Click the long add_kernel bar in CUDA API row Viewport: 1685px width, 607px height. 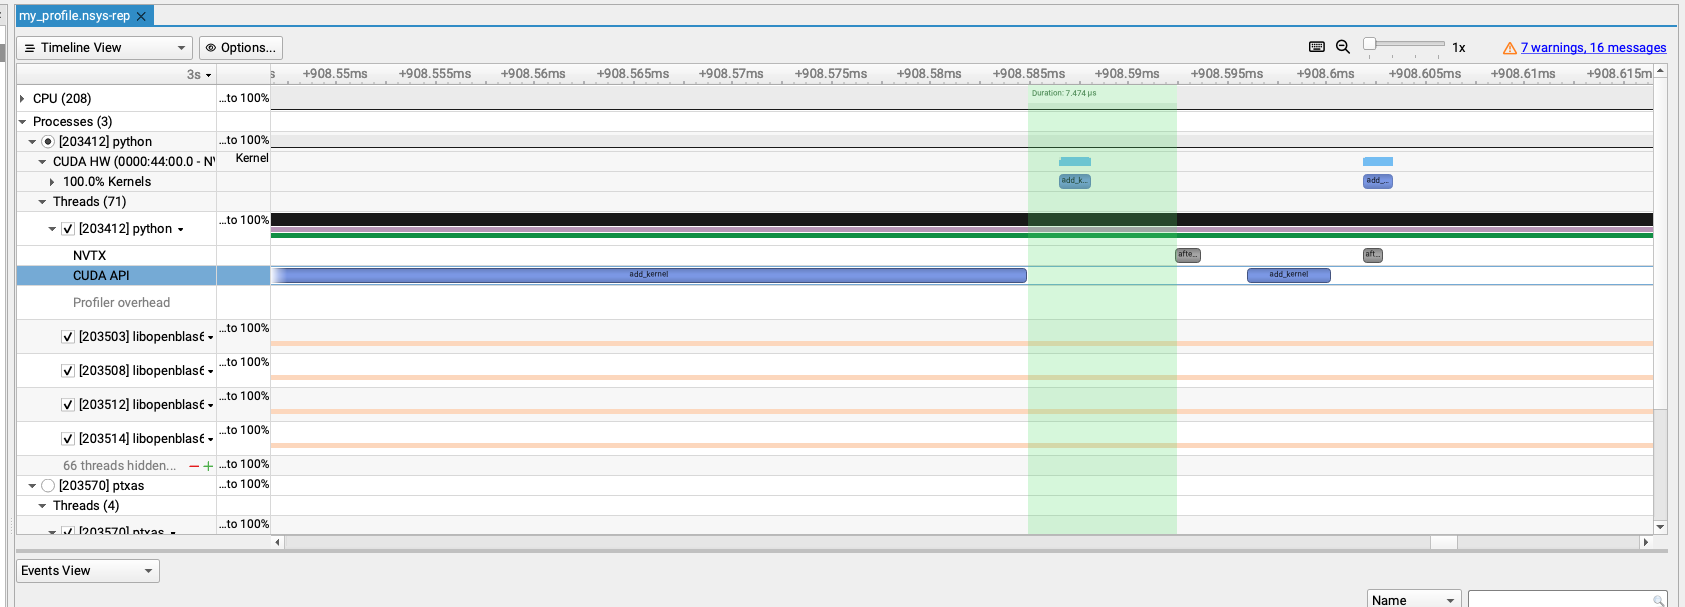click(649, 275)
